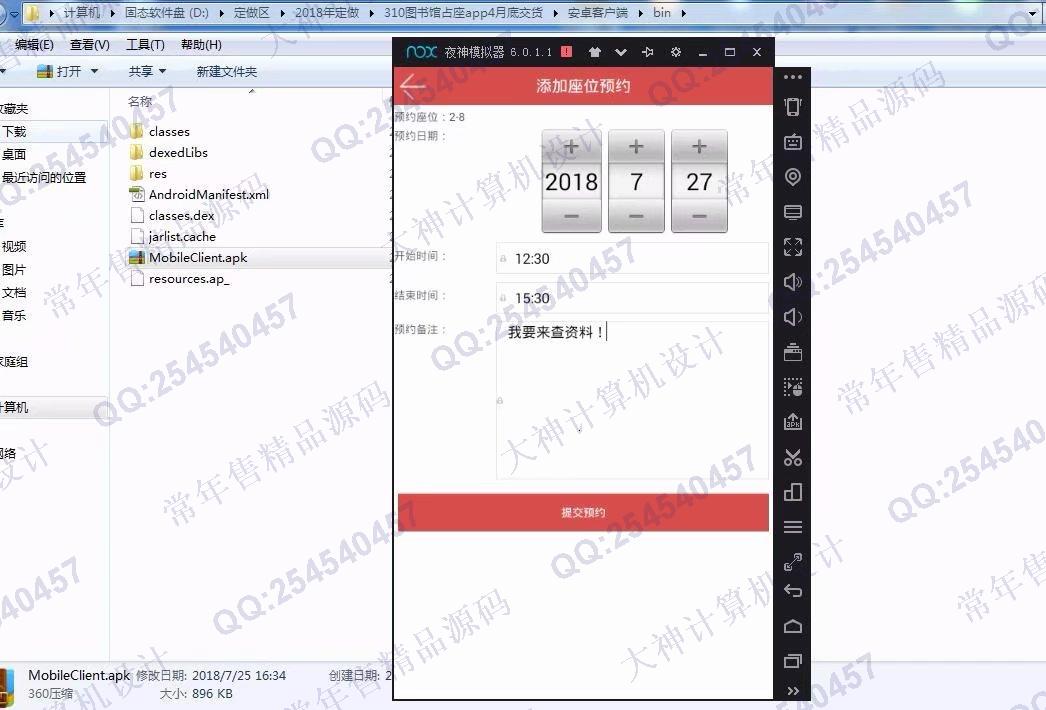This screenshot has height=710, width=1046.
Task: Click the Nox volume up icon
Action: click(793, 282)
